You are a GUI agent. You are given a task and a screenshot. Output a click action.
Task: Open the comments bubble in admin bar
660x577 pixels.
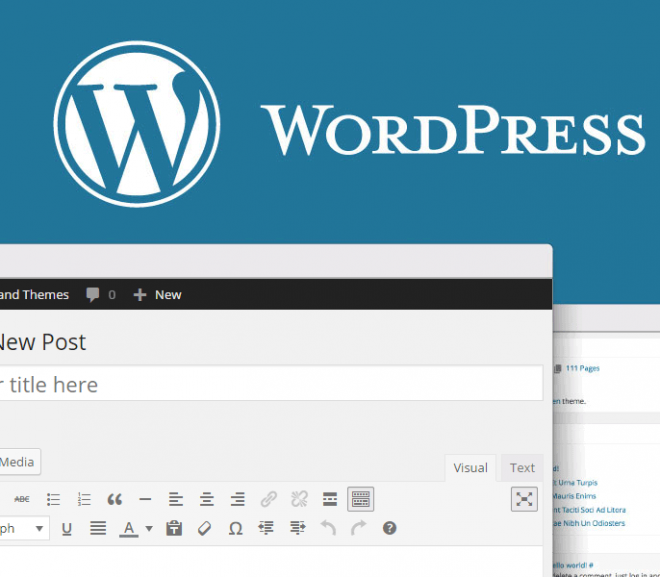click(x=101, y=295)
